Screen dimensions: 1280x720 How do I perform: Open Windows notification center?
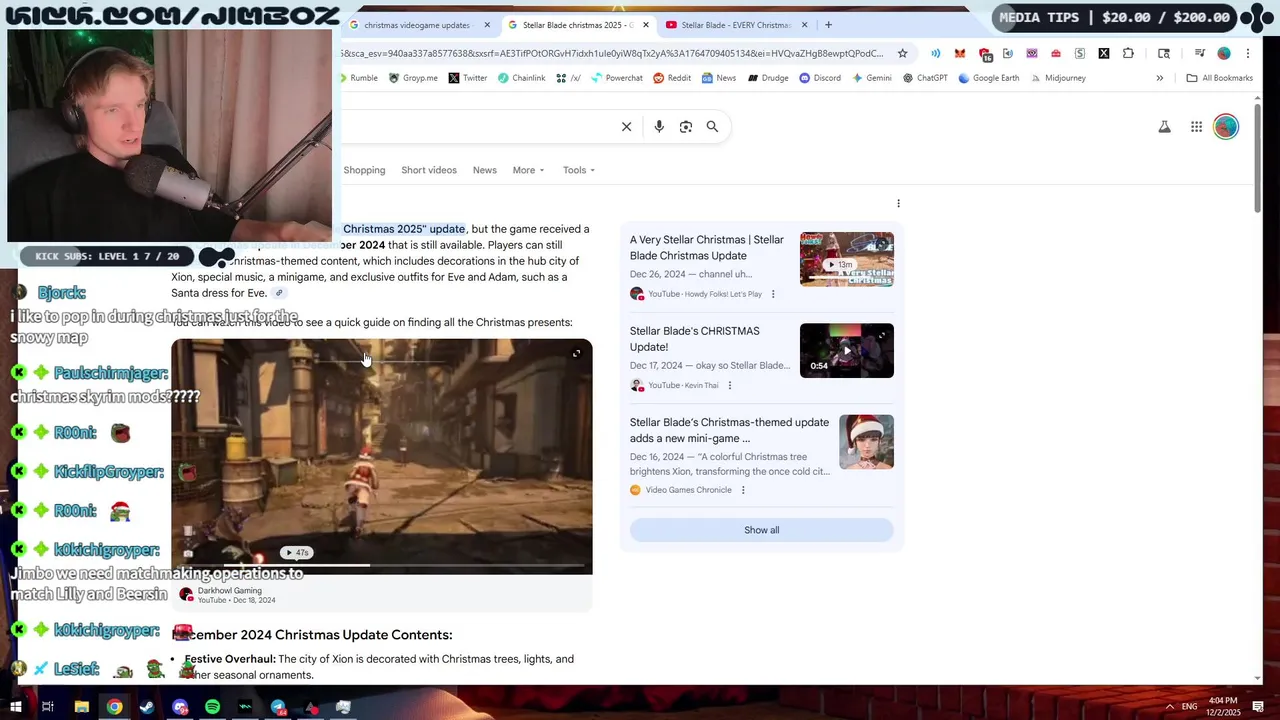click(x=1259, y=707)
